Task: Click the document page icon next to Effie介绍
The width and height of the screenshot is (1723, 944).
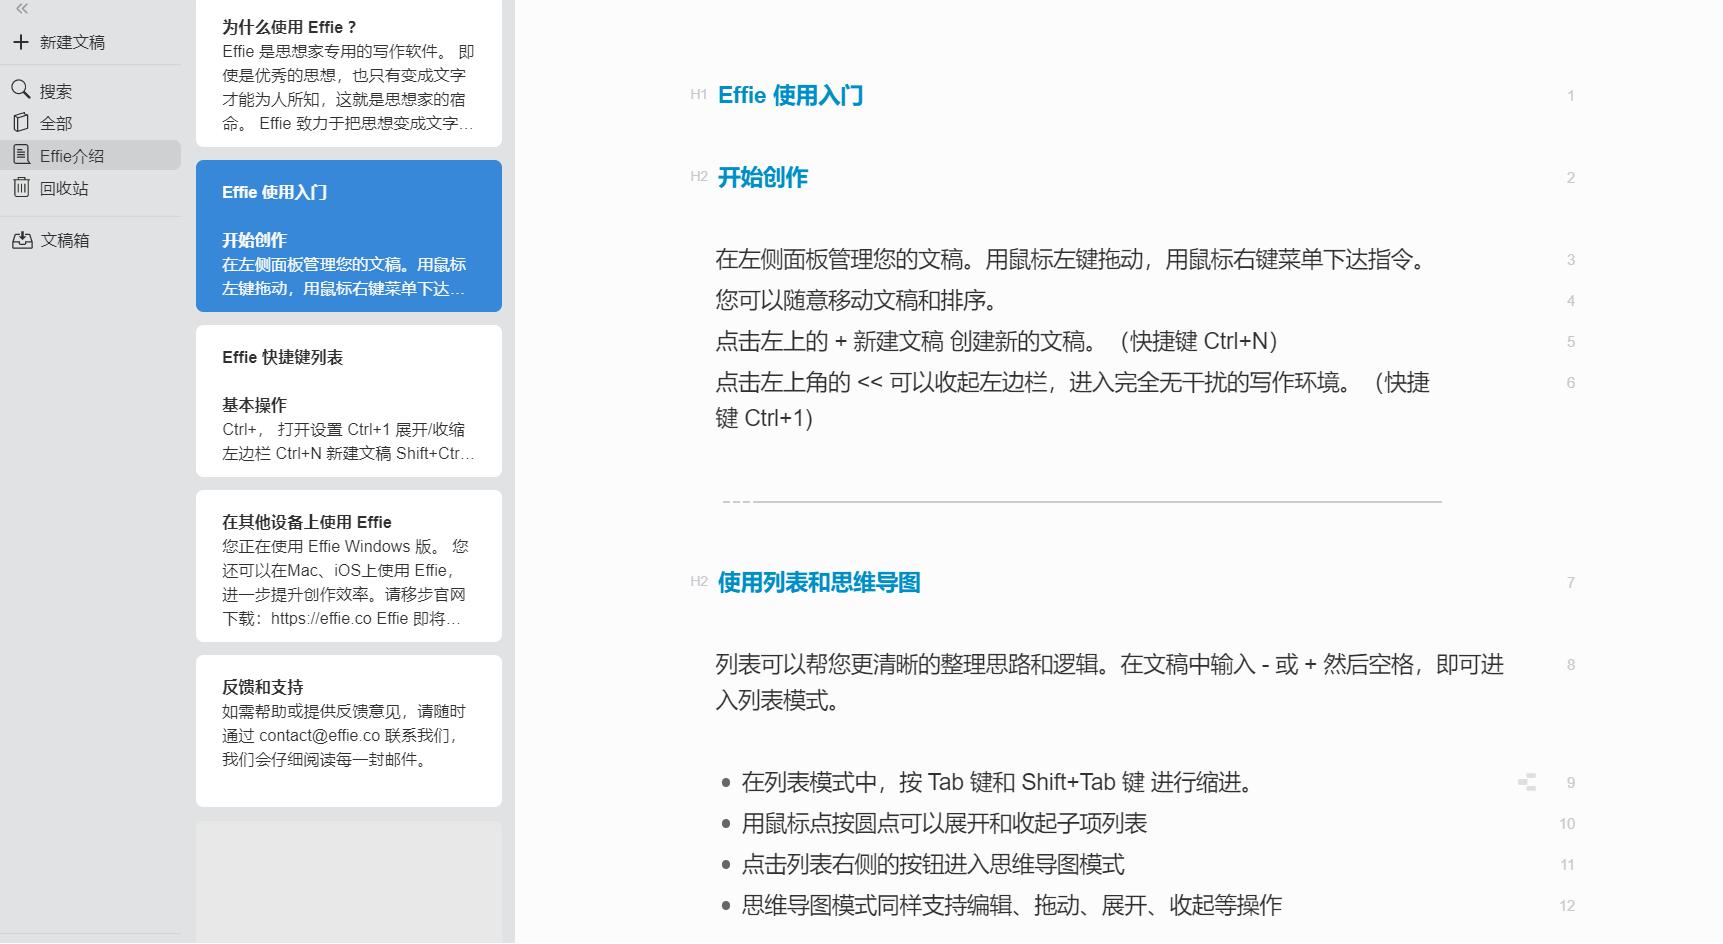Action: point(20,155)
